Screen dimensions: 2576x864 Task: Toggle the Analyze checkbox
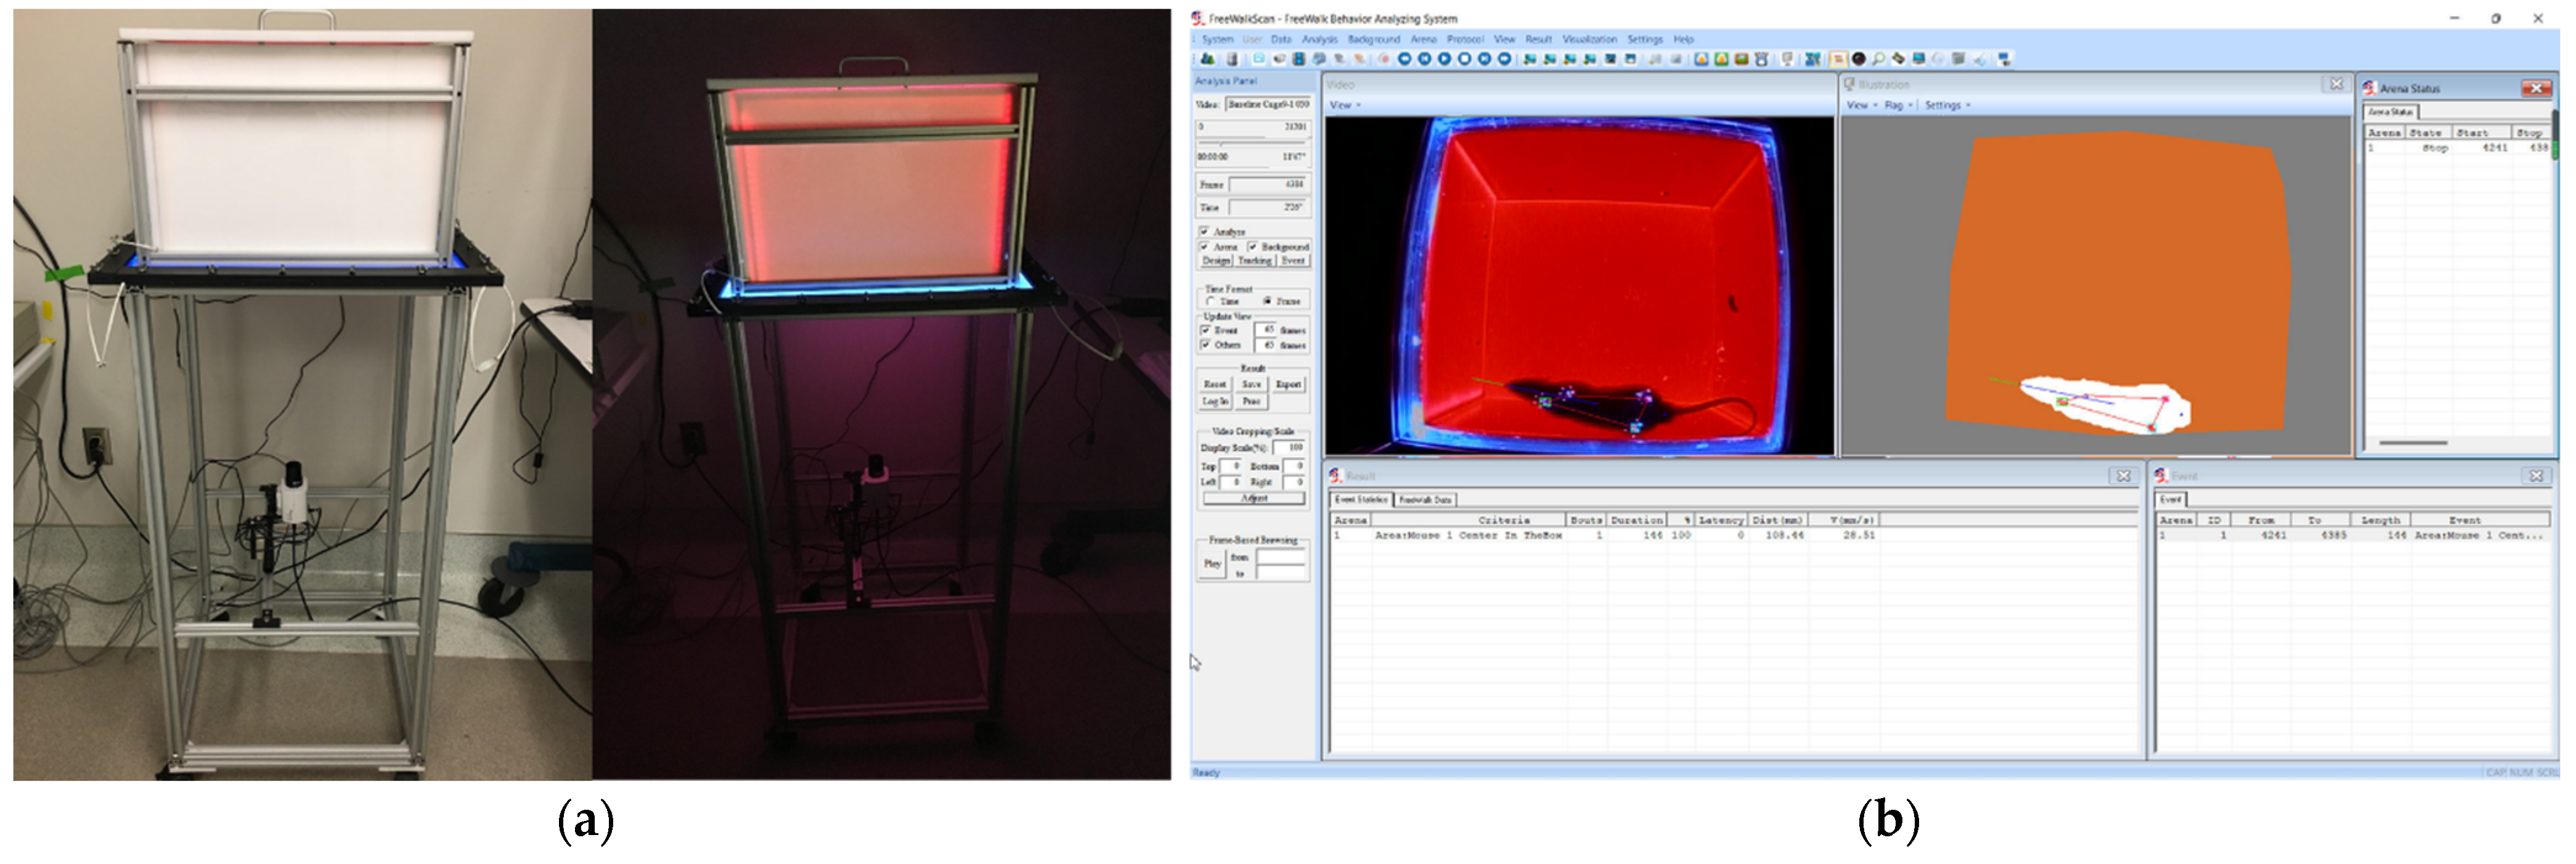point(1204,231)
